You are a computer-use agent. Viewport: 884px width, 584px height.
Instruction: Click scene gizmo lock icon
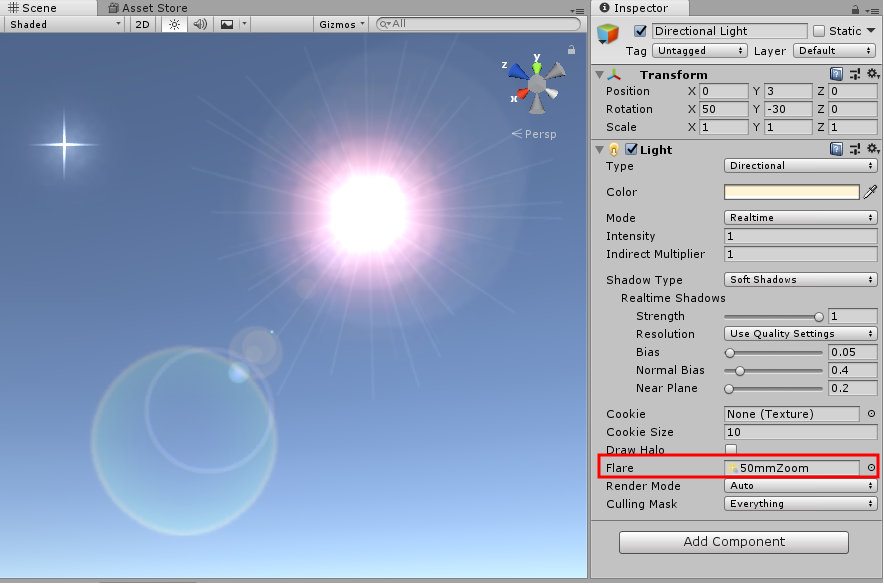571,50
